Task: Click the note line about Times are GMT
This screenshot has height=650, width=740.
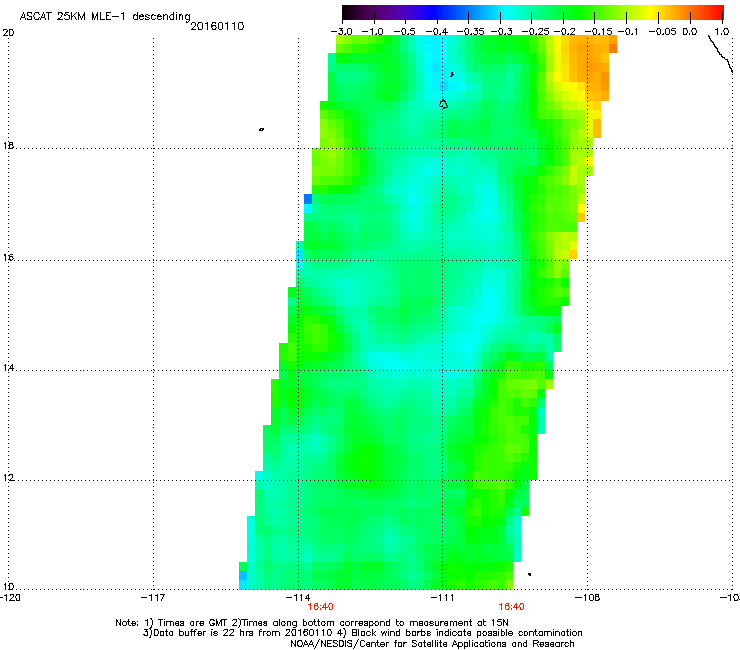Action: click(x=312, y=623)
